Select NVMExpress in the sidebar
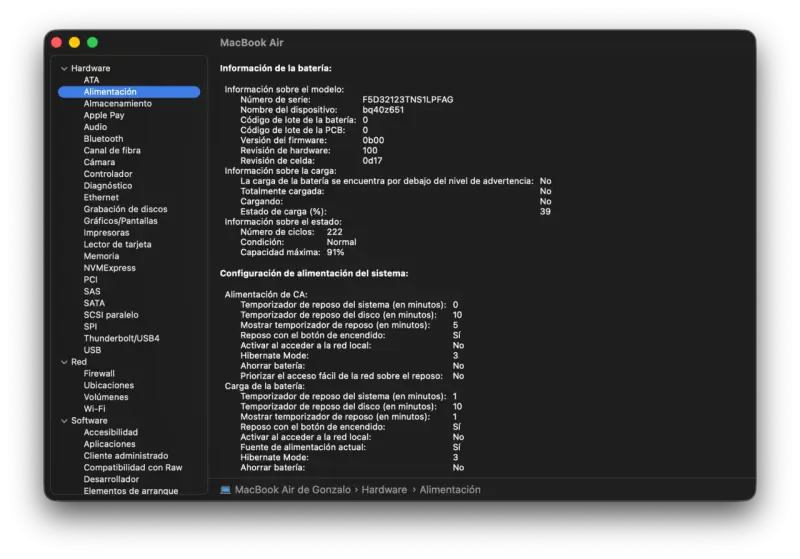 (109, 268)
